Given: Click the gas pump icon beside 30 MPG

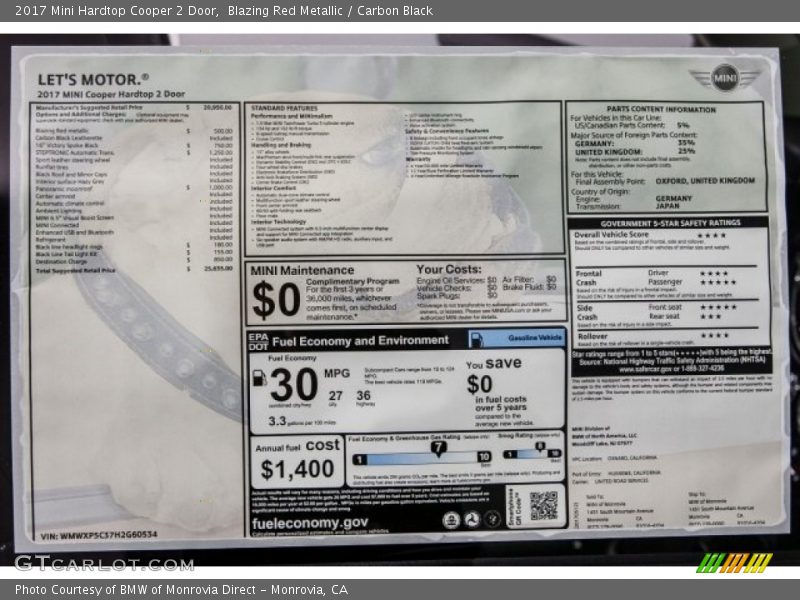Looking at the screenshot, I should click(260, 378).
